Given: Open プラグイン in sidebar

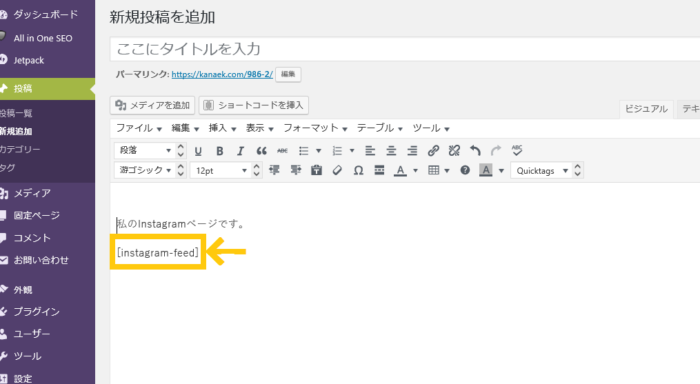Looking at the screenshot, I should [37, 312].
